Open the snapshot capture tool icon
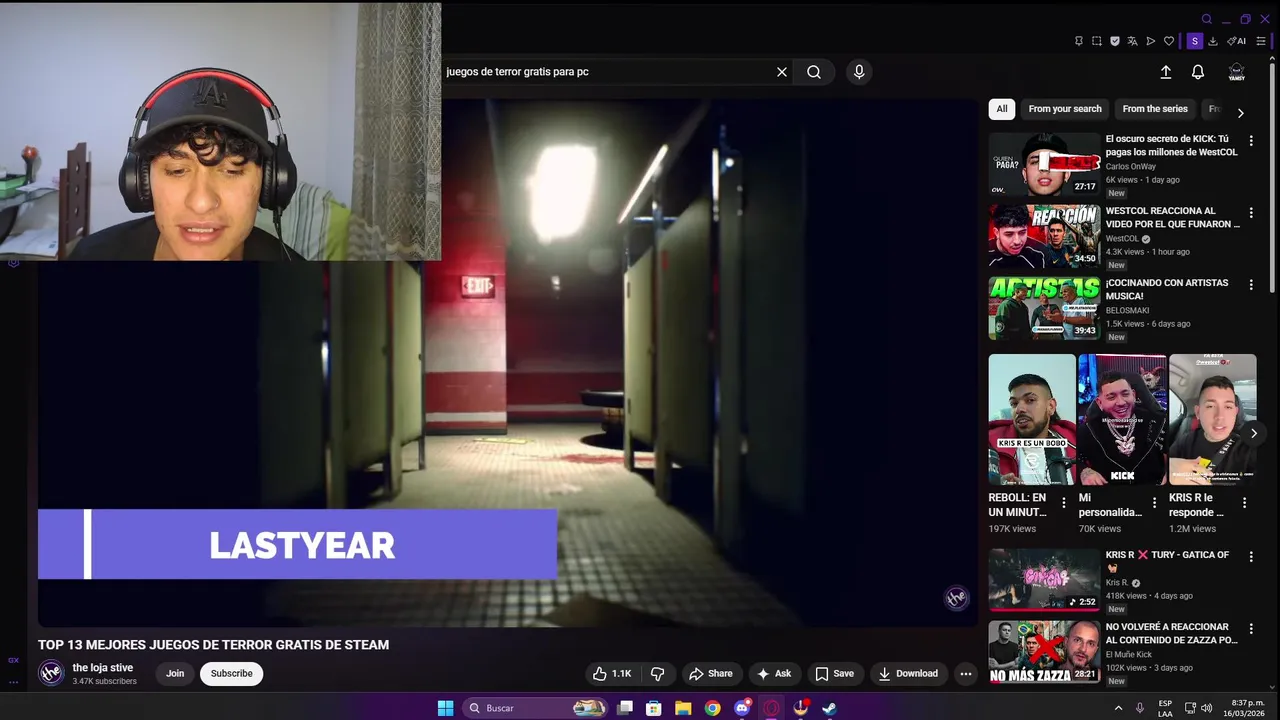 point(1097,41)
